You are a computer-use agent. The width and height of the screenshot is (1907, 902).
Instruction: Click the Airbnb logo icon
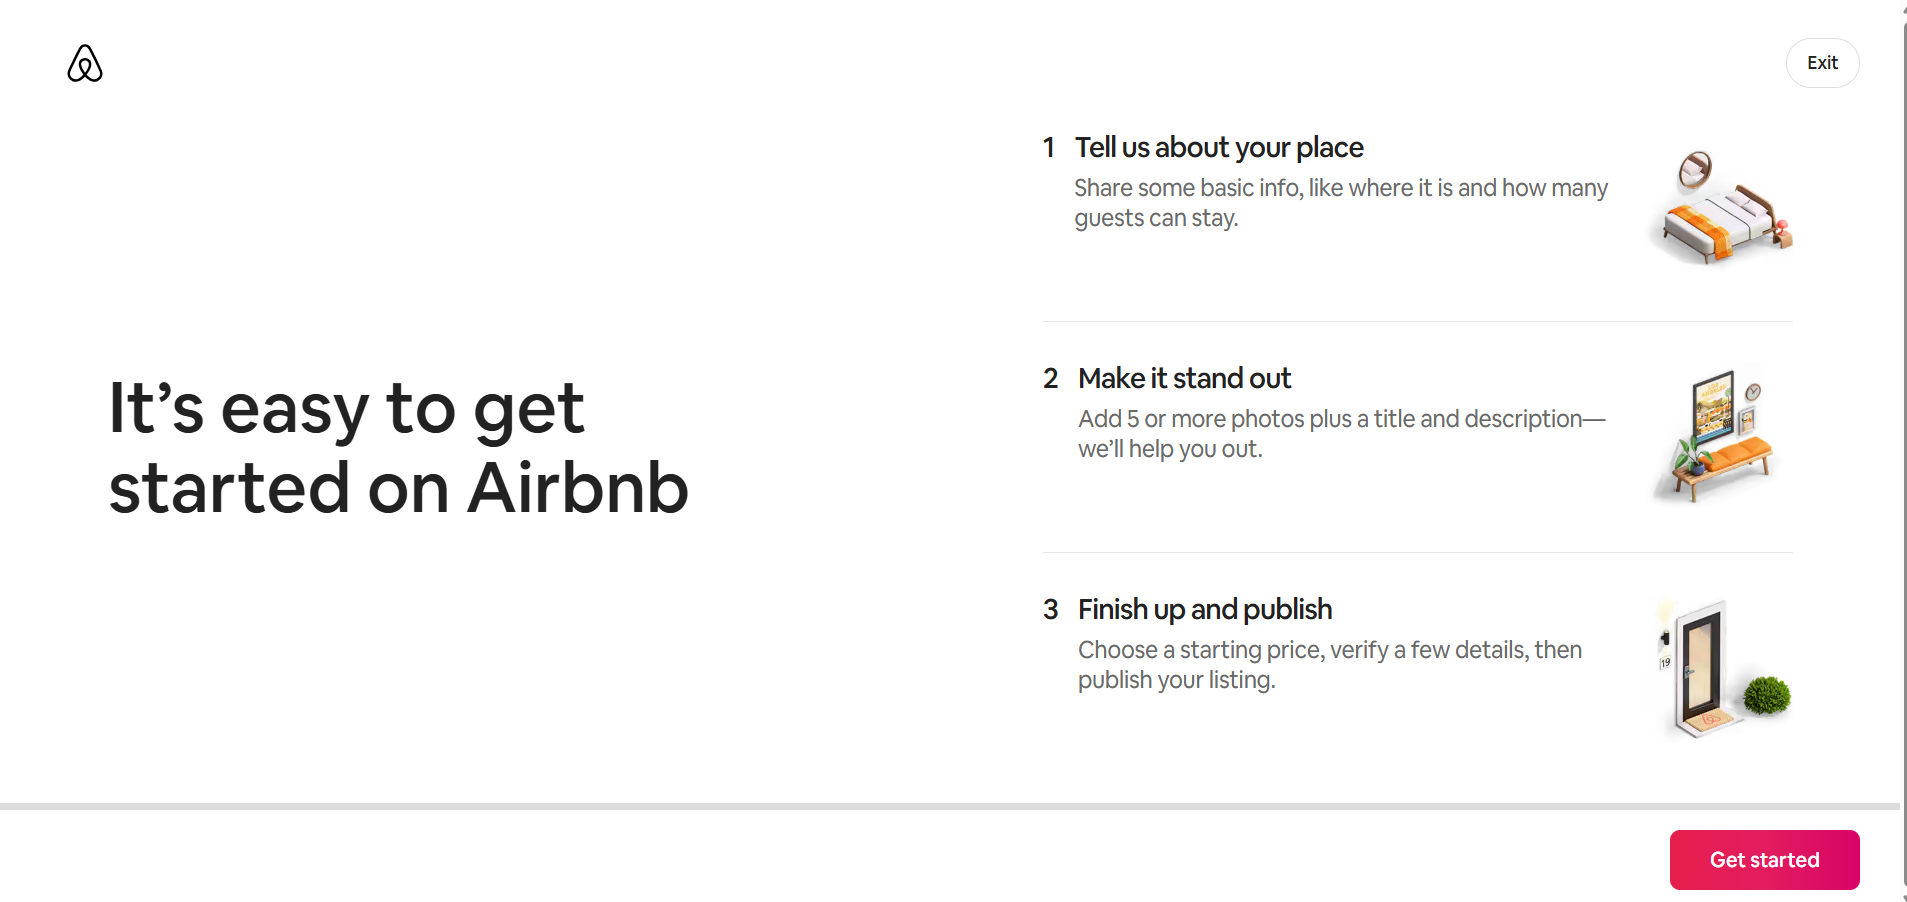coord(85,63)
